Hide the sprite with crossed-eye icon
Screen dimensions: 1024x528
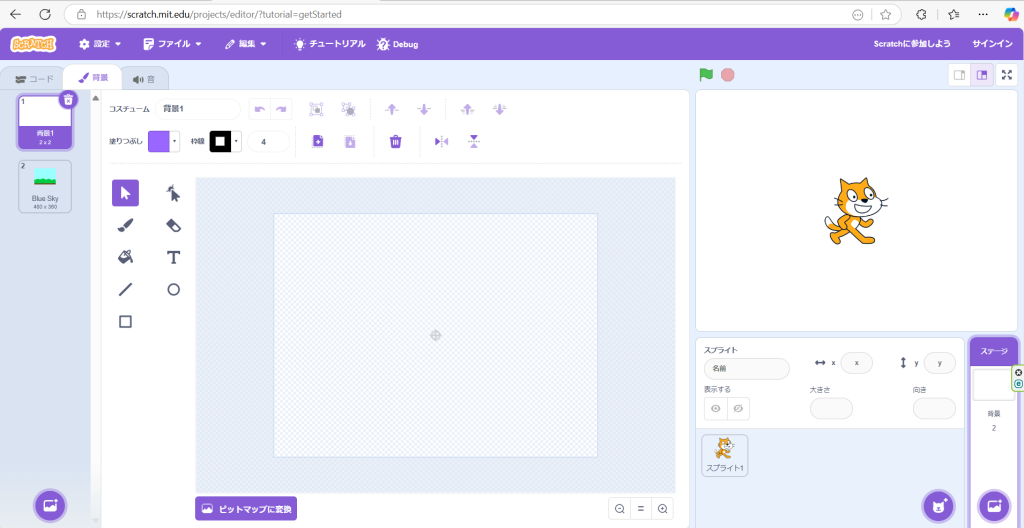[x=738, y=408]
